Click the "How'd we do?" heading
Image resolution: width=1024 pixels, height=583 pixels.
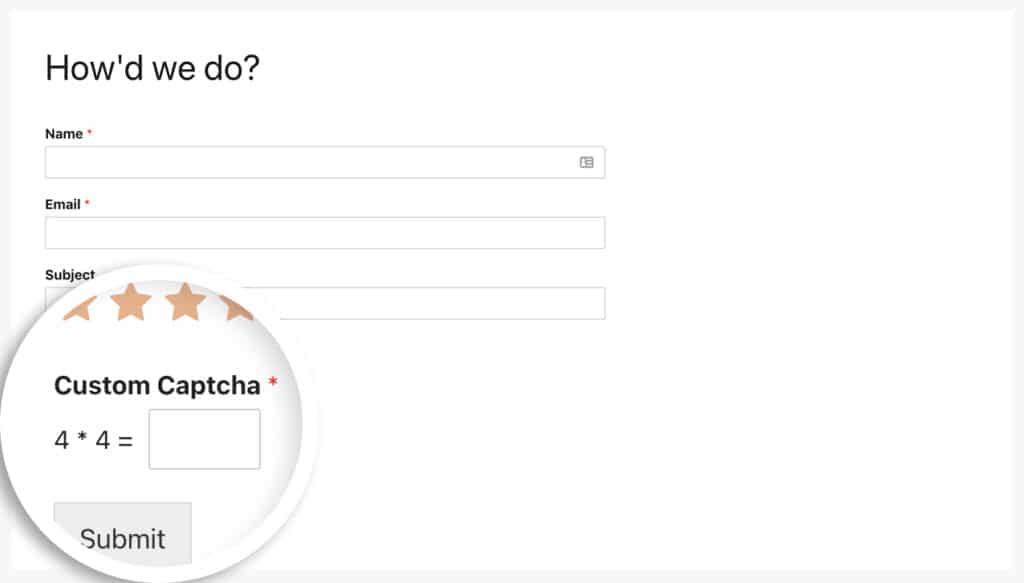click(x=152, y=68)
